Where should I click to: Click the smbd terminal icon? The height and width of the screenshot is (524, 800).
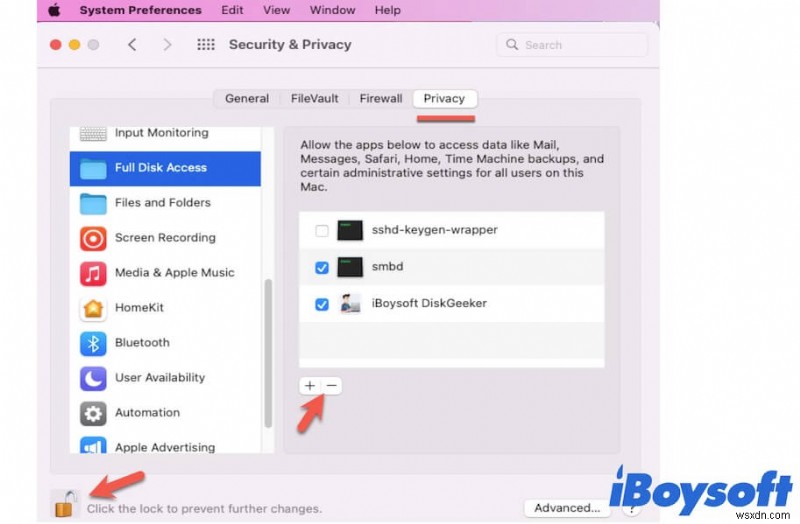point(350,267)
